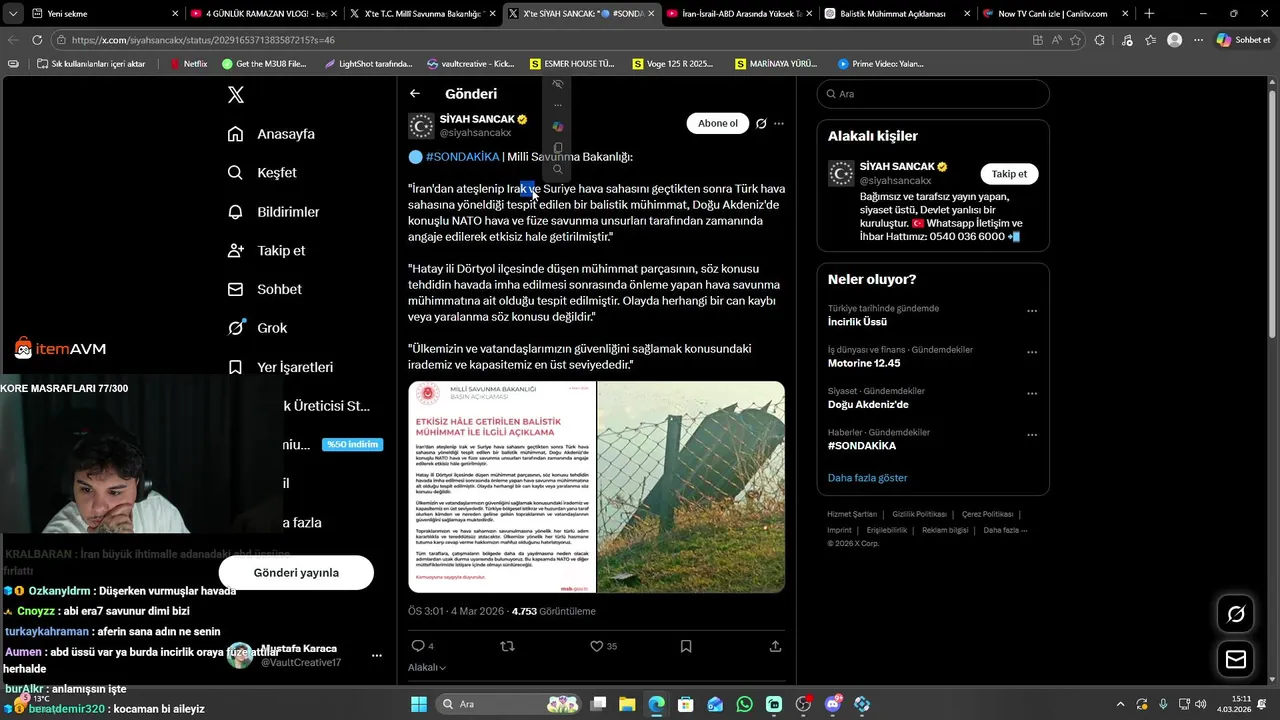Click the floating messages envelope button

click(1236, 660)
